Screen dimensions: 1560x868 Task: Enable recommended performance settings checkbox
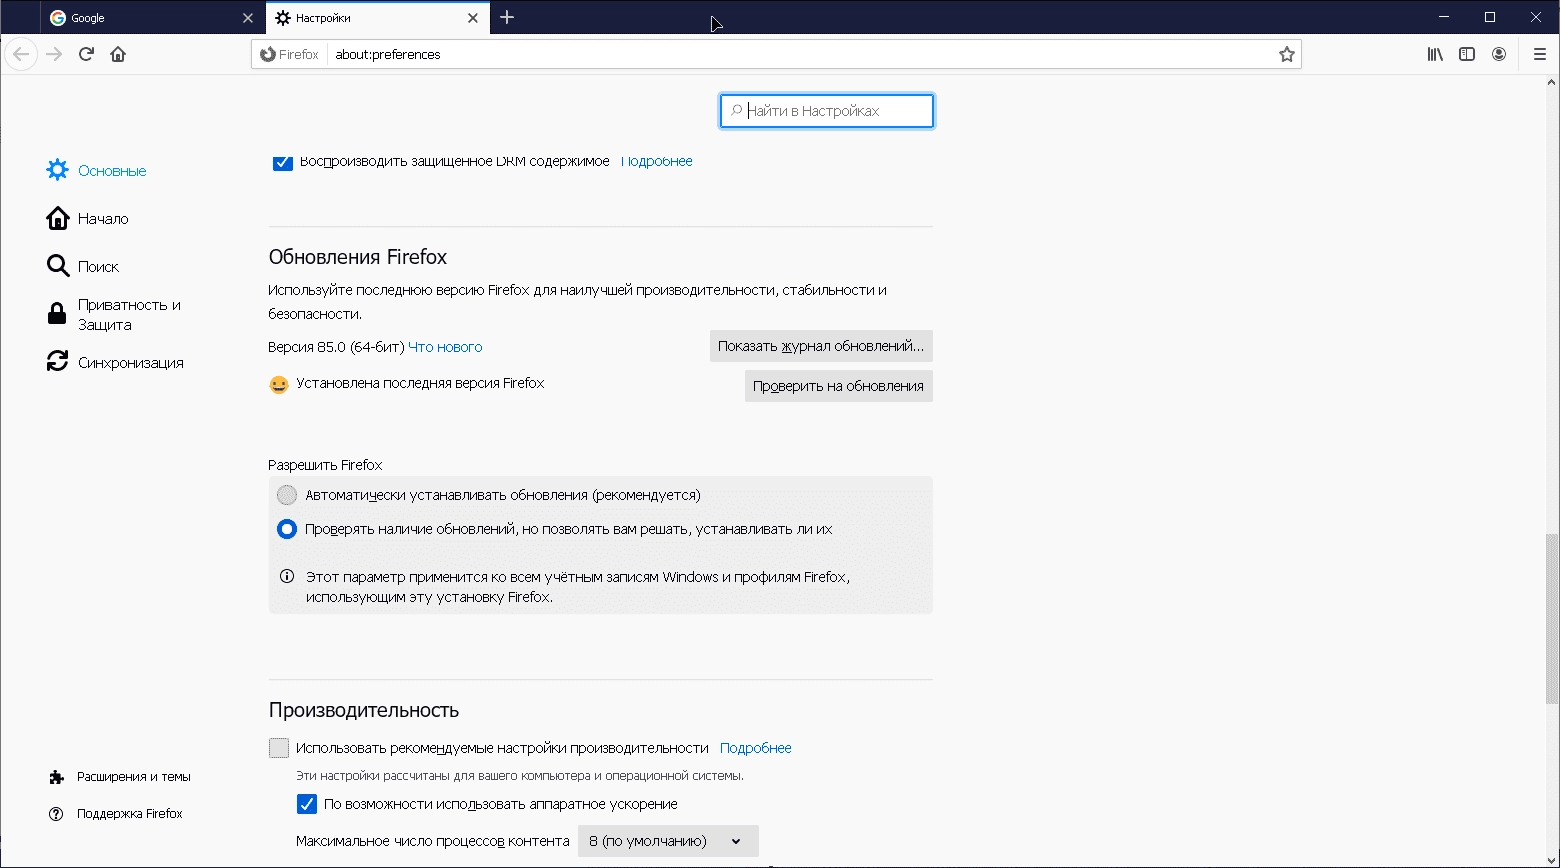tap(279, 748)
